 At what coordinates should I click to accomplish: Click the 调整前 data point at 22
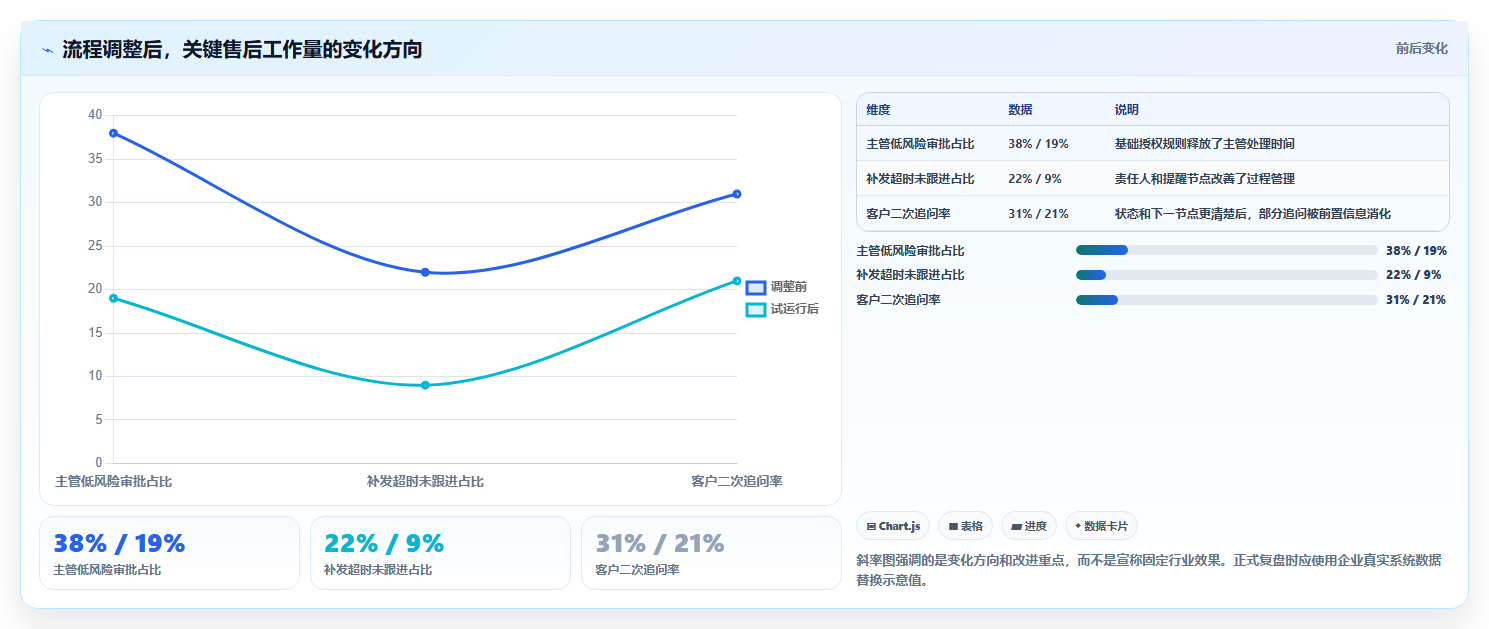[x=425, y=272]
